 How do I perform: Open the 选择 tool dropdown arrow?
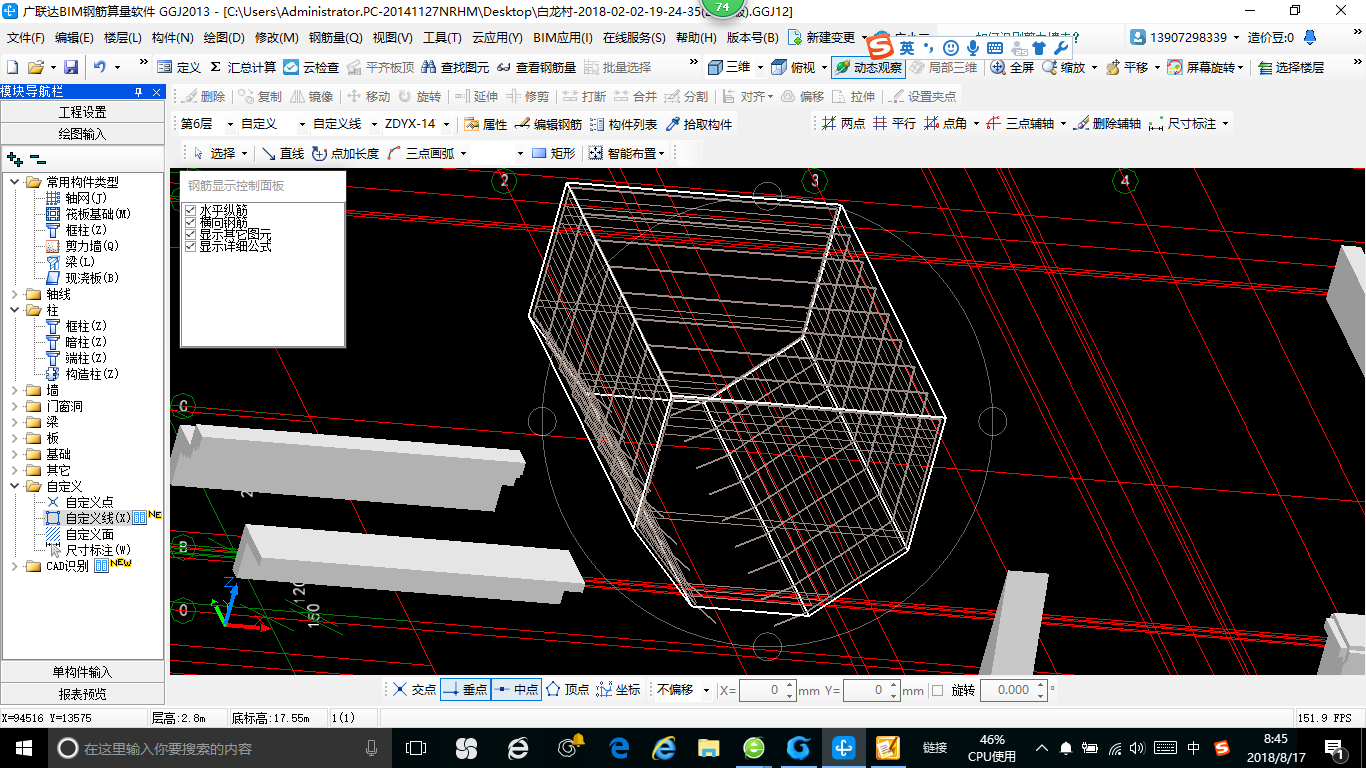click(x=245, y=154)
